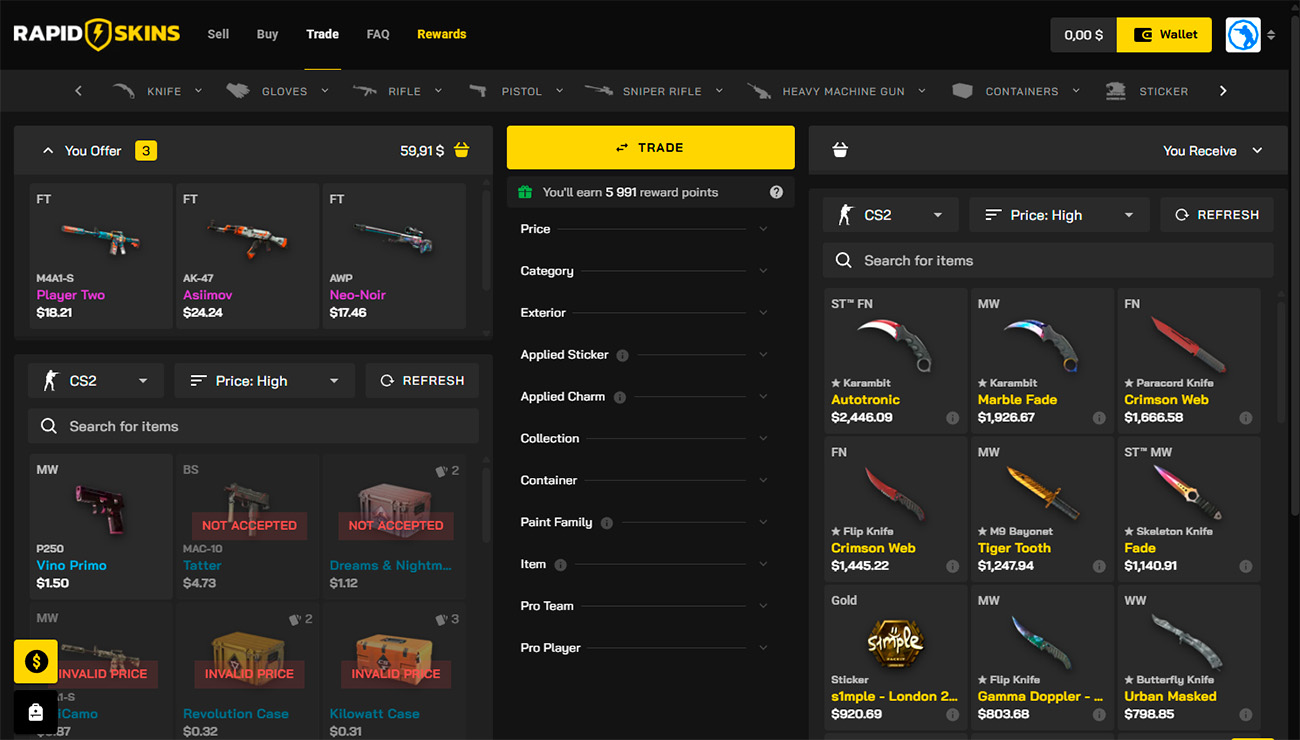Select the Sticker category
The image size is (1300, 740).
click(1148, 91)
